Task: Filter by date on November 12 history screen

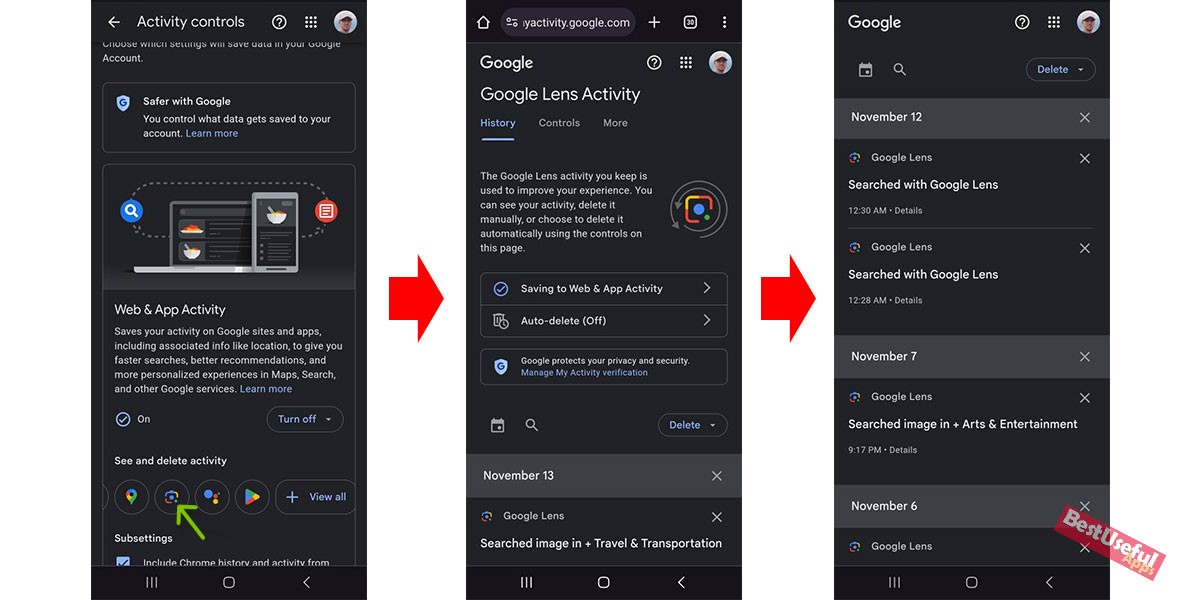Action: coord(866,70)
